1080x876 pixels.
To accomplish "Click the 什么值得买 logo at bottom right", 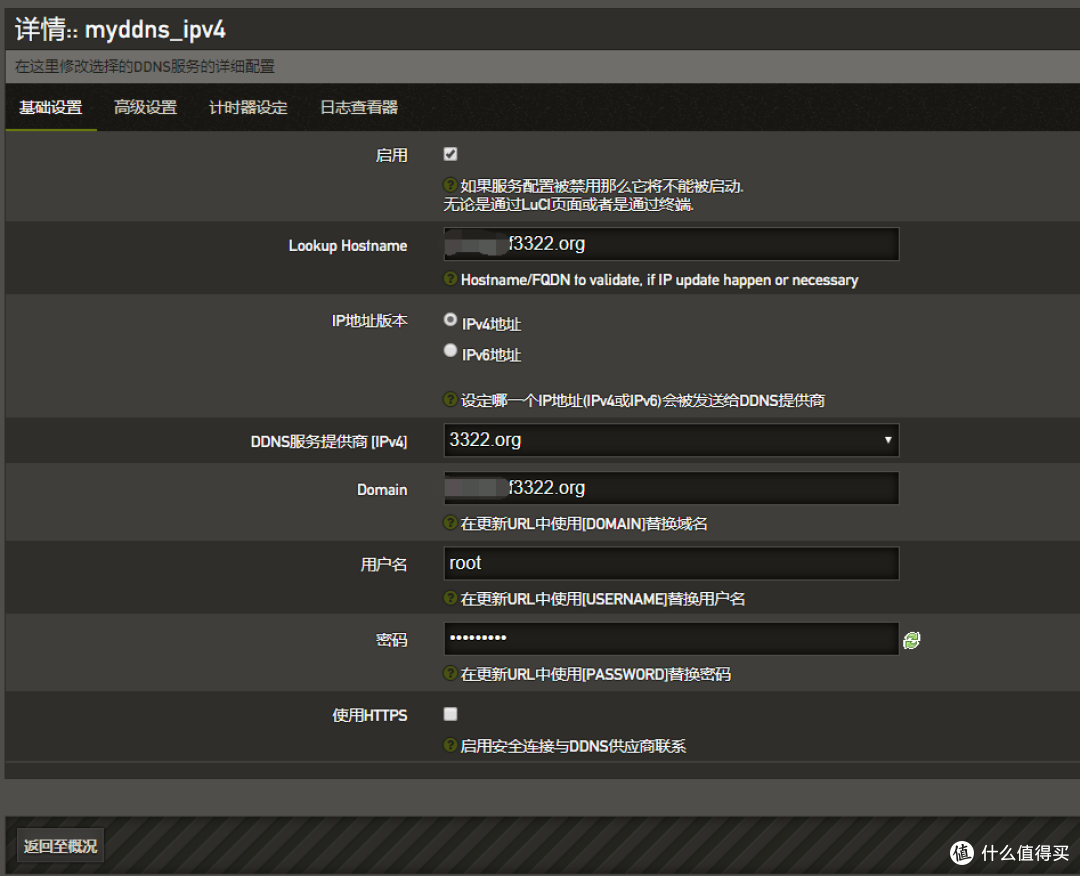I will click(x=1009, y=853).
